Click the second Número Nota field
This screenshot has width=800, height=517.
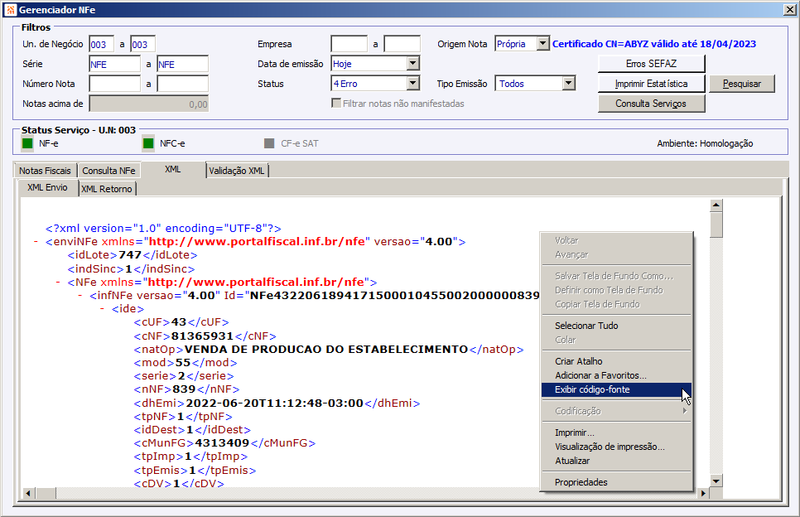pos(183,84)
